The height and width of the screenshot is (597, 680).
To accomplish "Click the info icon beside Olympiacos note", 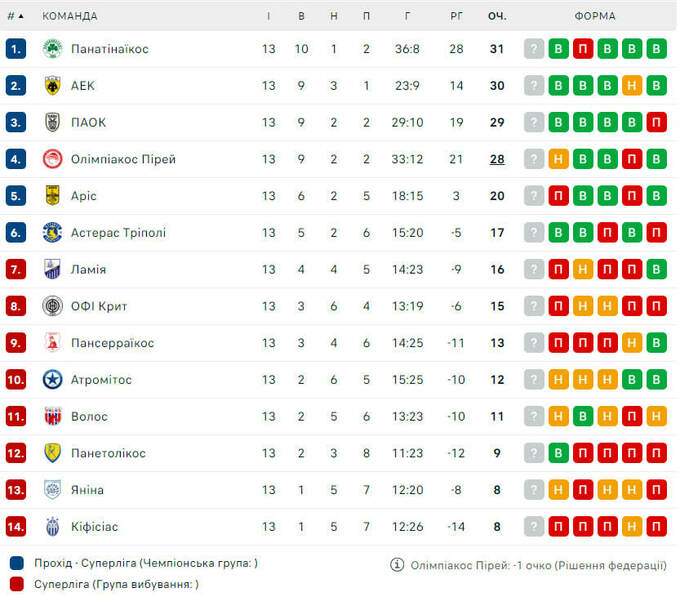I will [x=397, y=565].
